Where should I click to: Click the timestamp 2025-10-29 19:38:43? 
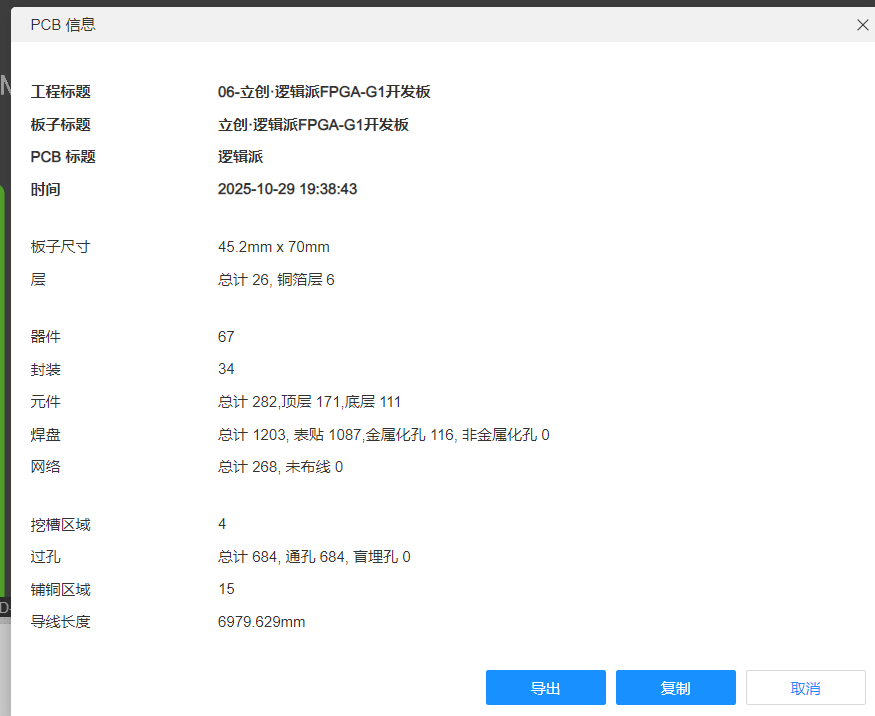coord(287,189)
